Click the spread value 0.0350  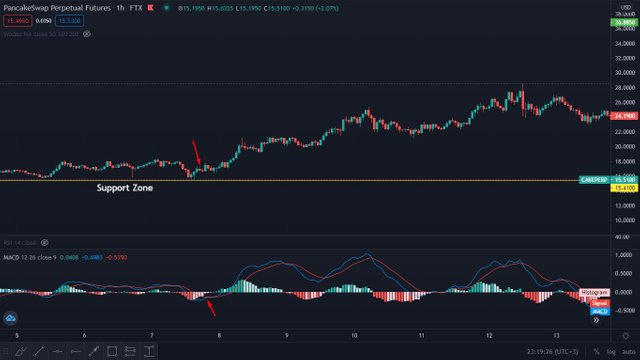[44, 21]
